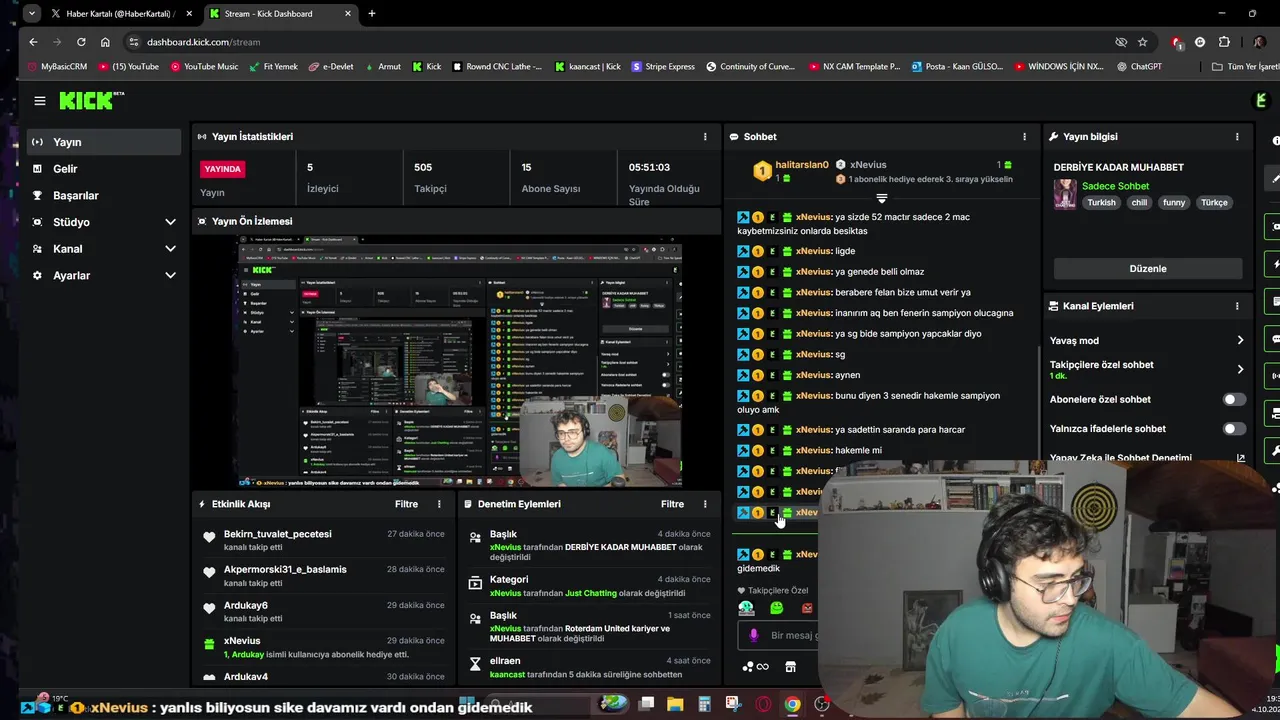1280x720 pixels.
Task: Expand the Stüdyo sidebar section
Action: tap(104, 222)
